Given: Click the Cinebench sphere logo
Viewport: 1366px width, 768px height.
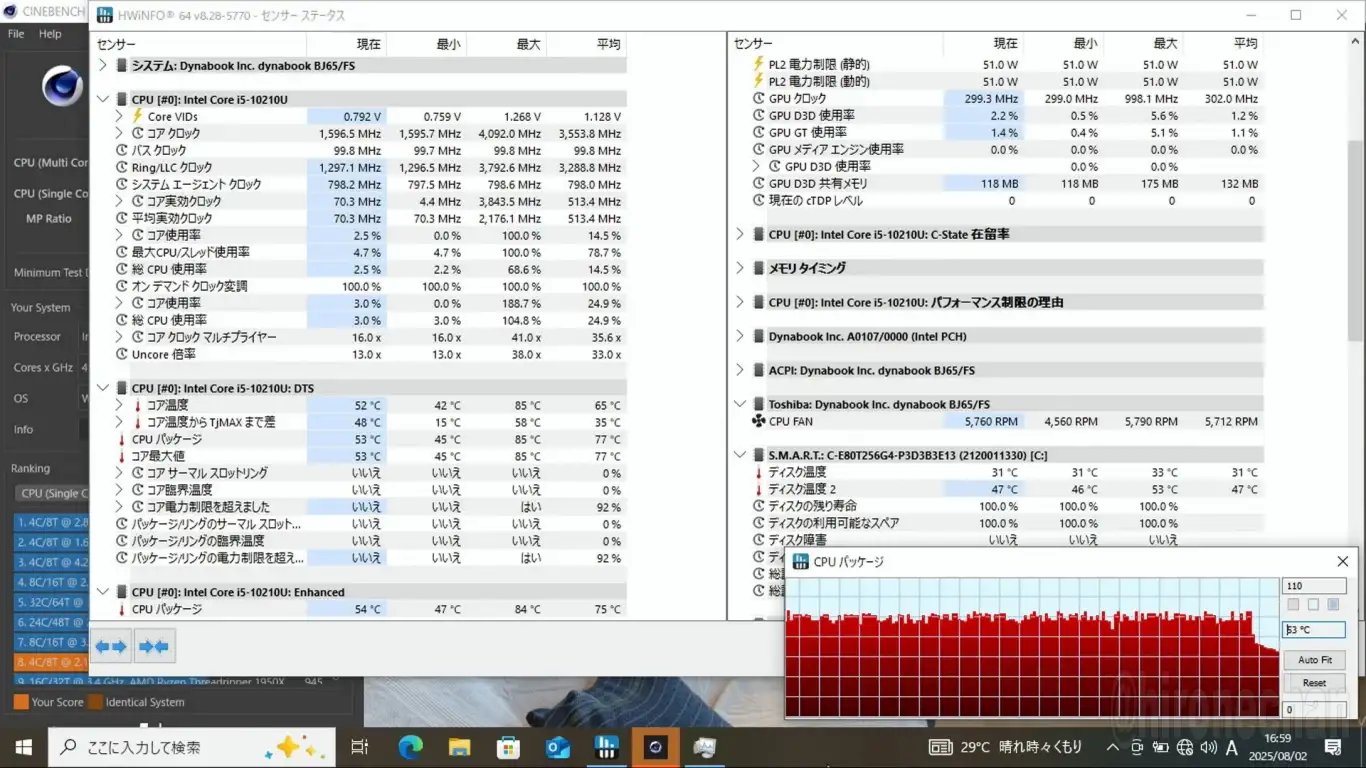Looking at the screenshot, I should point(62,87).
